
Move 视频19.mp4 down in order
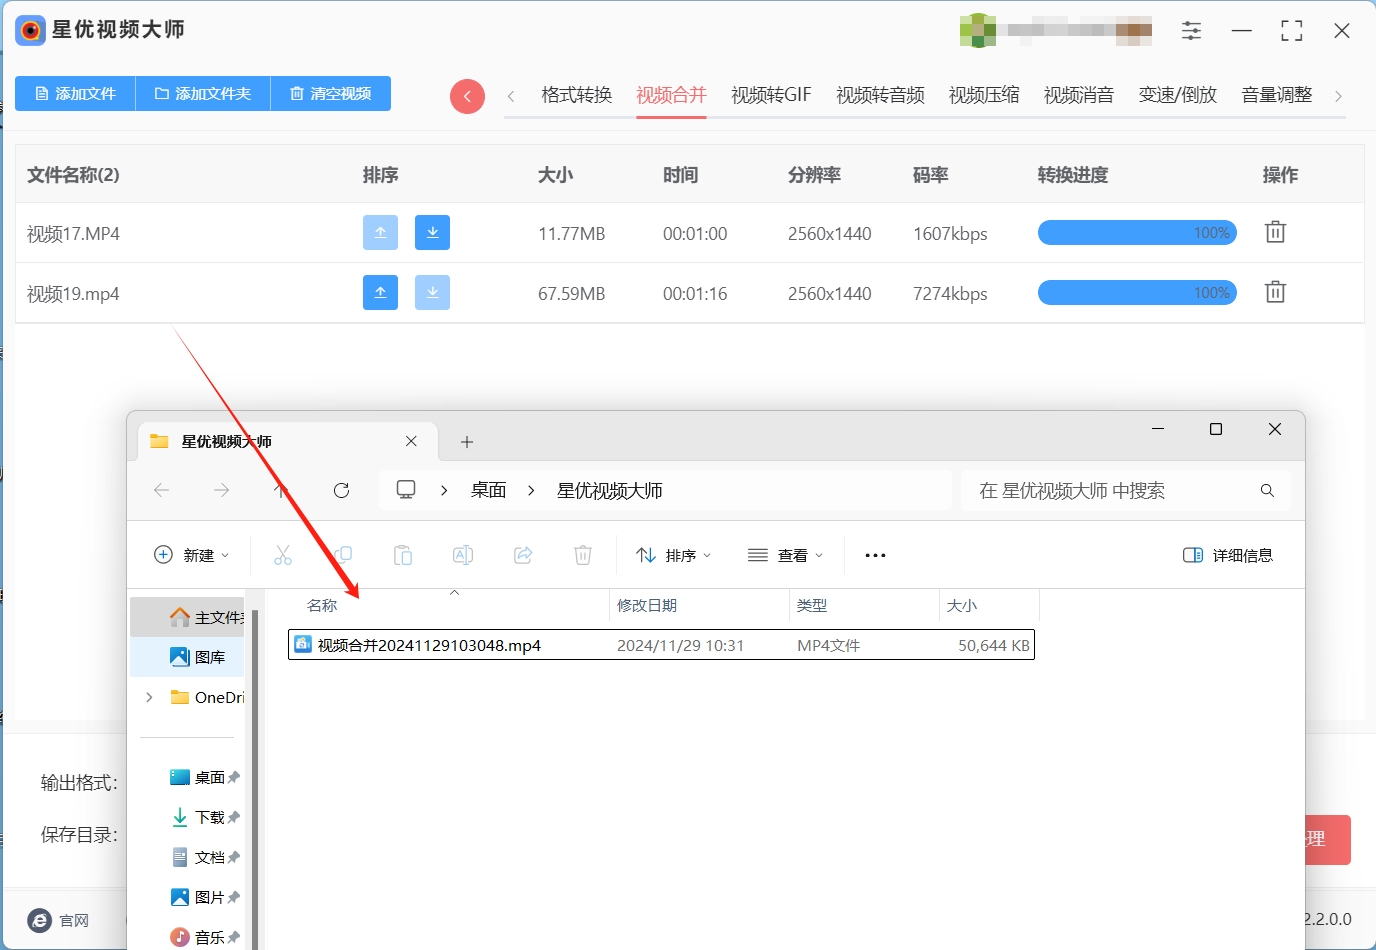coord(432,292)
